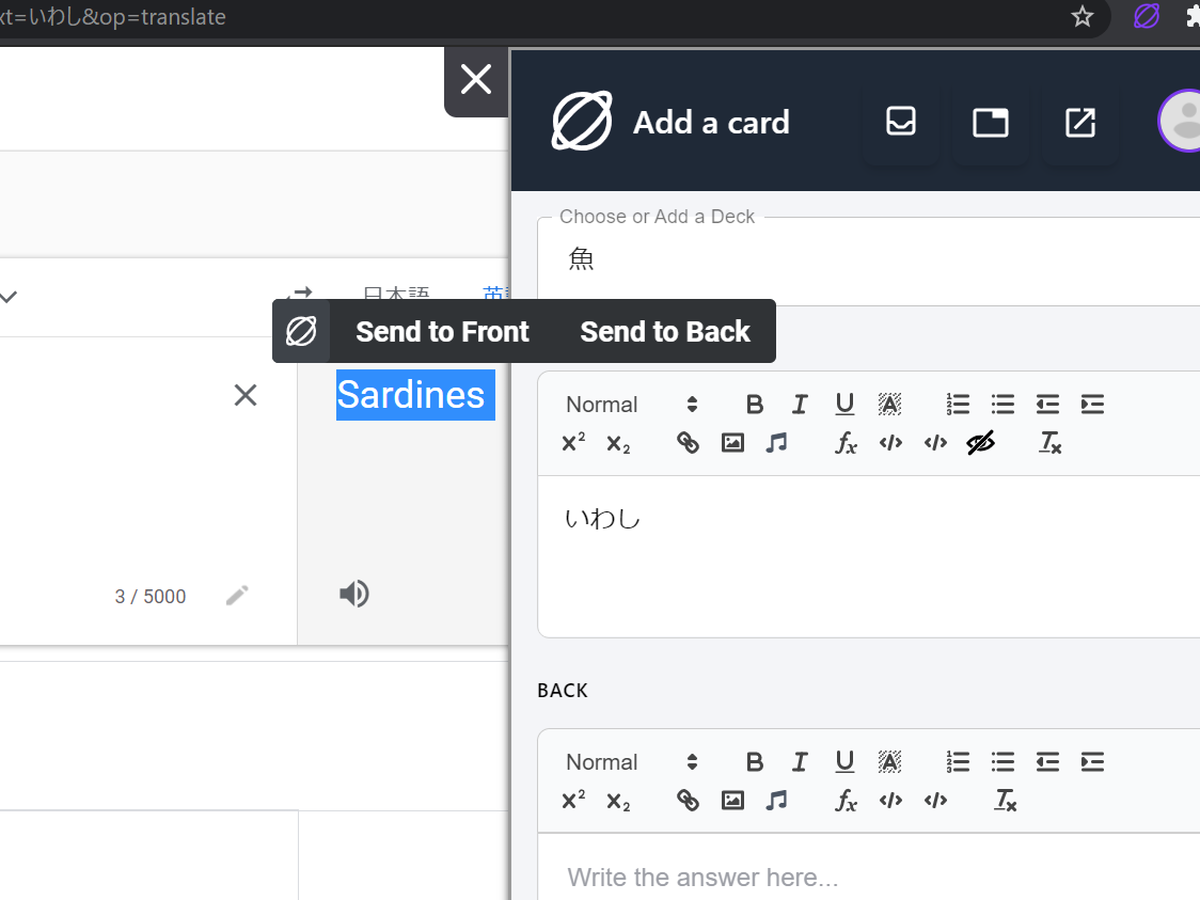Click the second code icon in the front editor

pos(935,443)
